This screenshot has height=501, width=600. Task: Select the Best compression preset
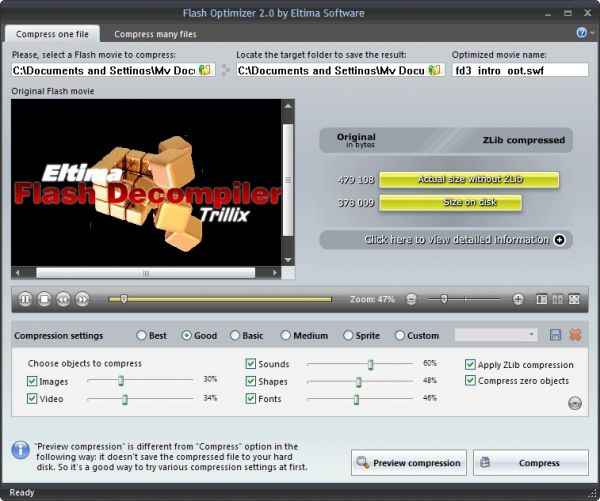(x=141, y=335)
